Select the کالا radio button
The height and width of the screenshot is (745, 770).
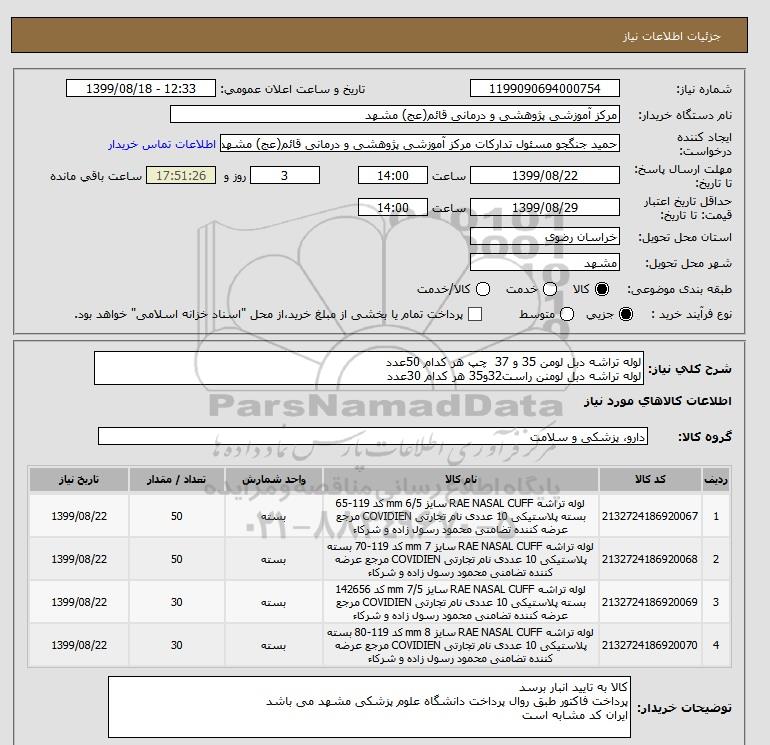(602, 289)
